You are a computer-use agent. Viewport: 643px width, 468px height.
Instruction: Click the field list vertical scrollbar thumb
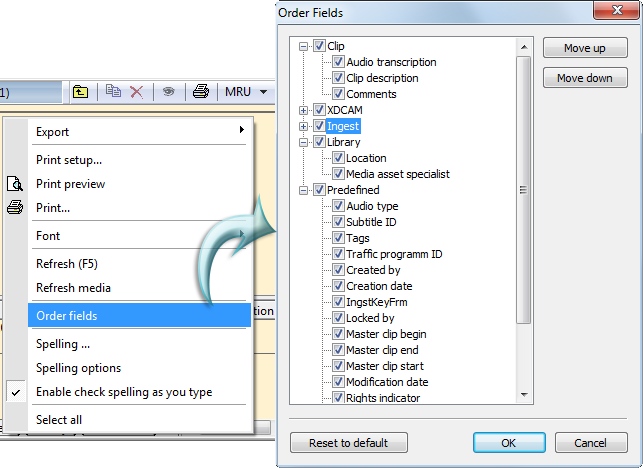(524, 190)
